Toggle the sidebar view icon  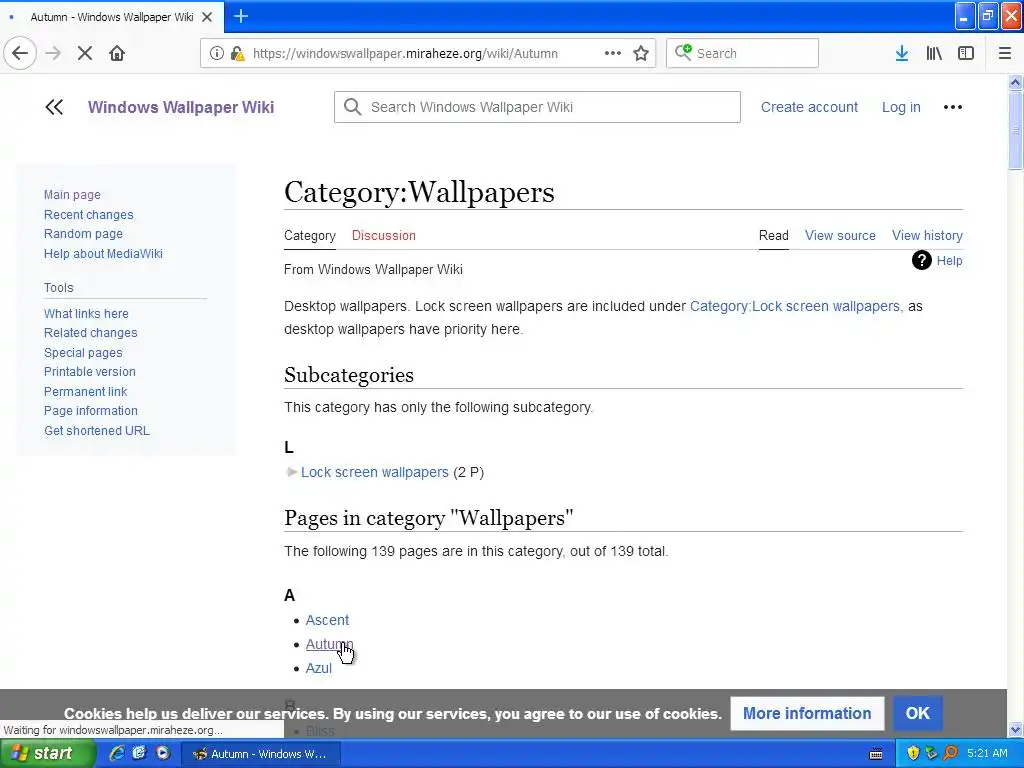[x=966, y=53]
